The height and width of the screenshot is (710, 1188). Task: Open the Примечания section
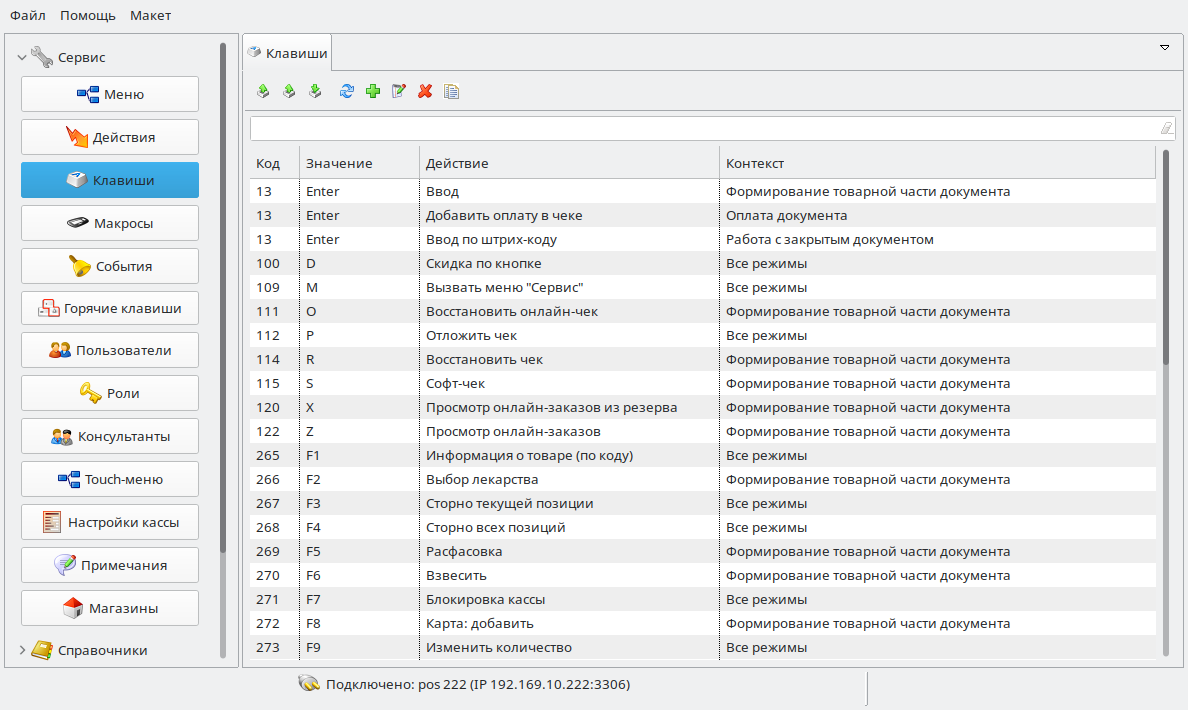click(110, 565)
